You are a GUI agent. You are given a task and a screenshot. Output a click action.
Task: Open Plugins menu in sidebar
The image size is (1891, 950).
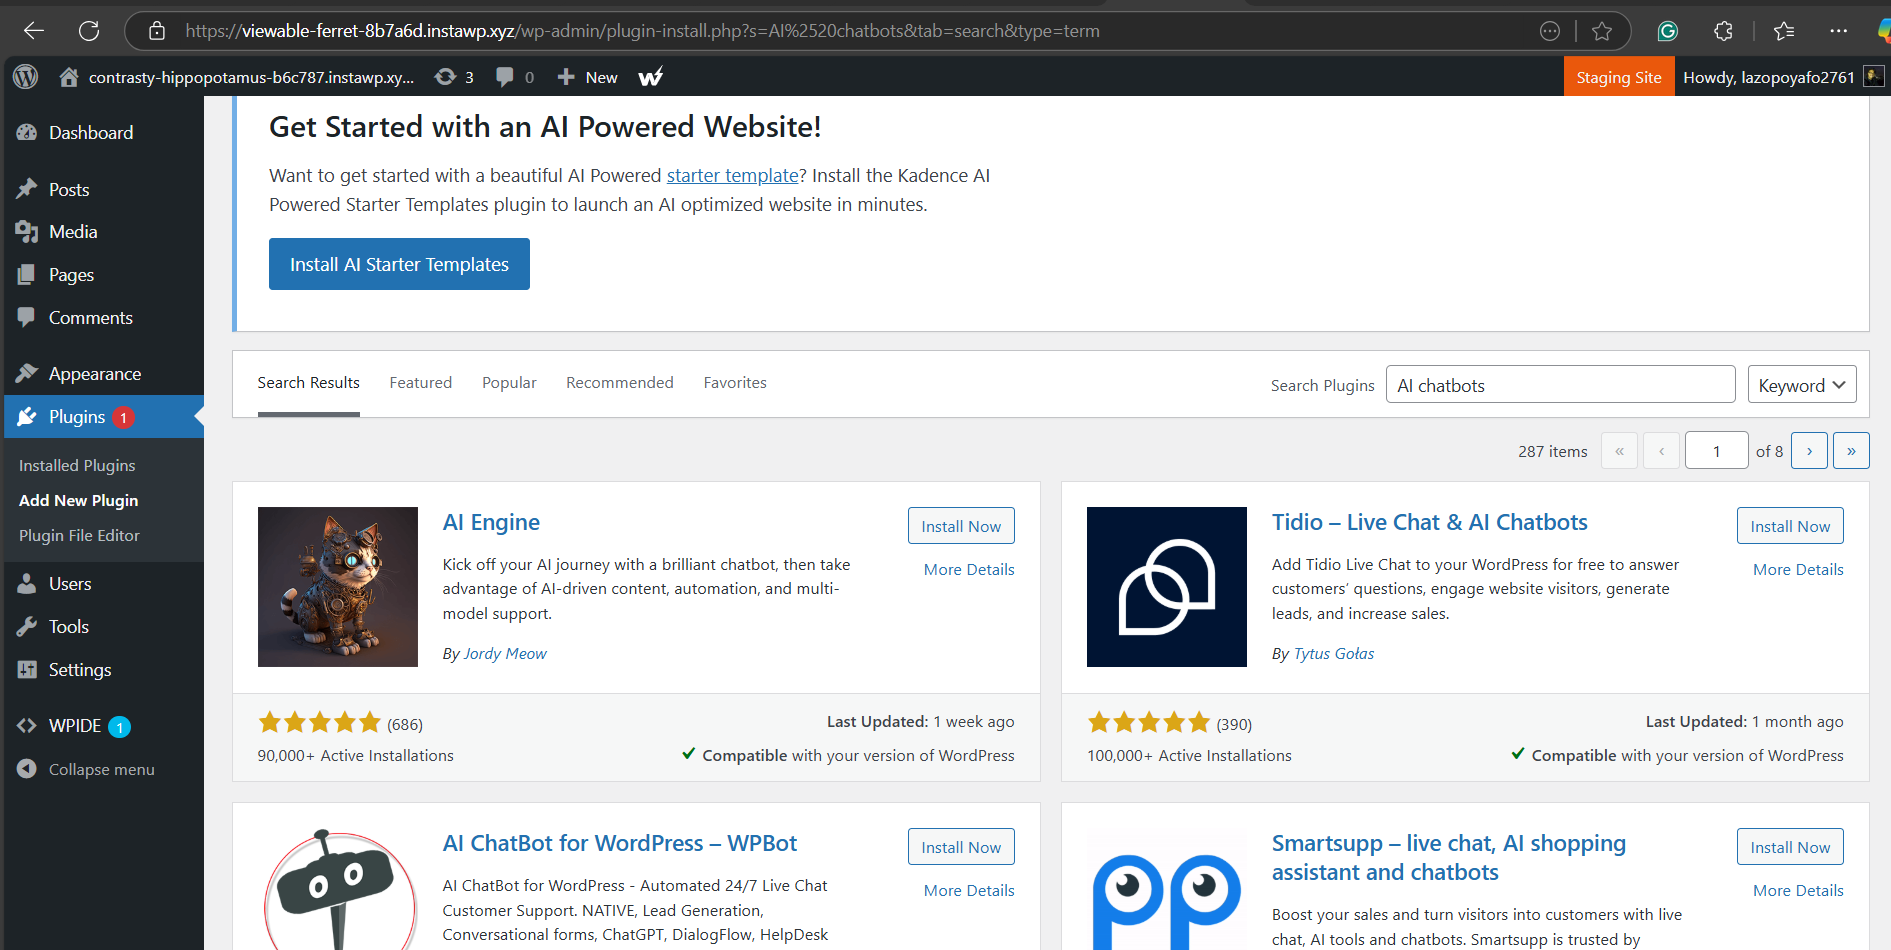[102, 417]
